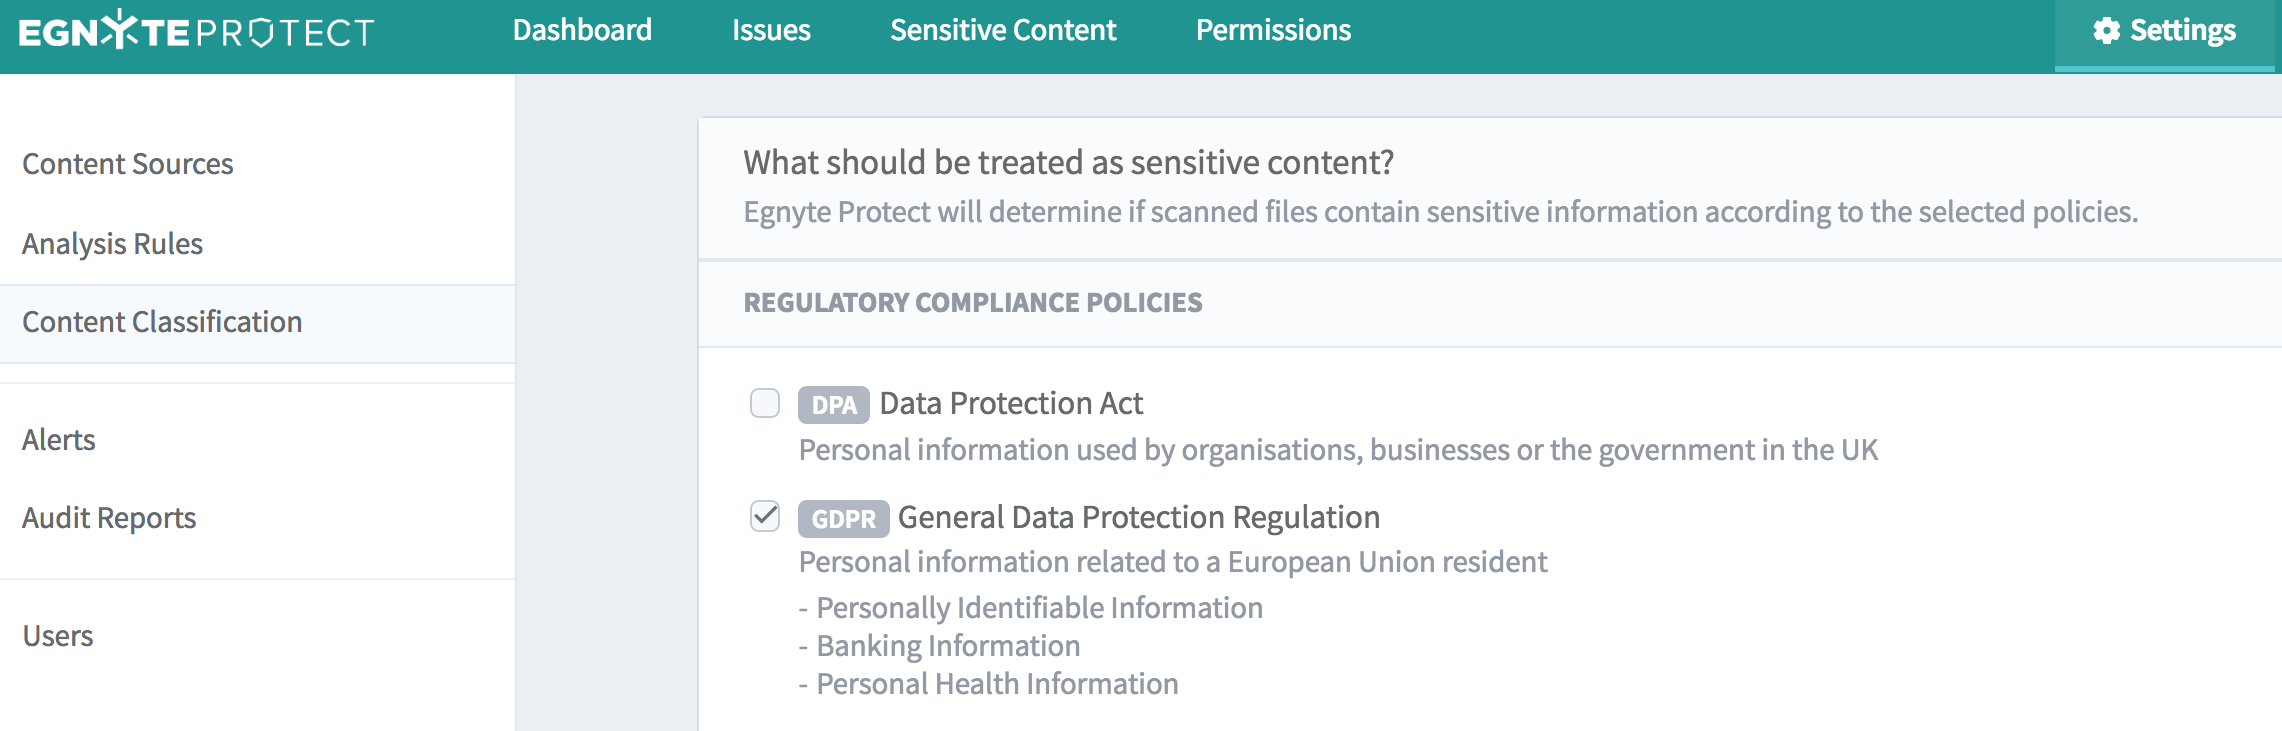
Task: Uncheck the General Data Protection Regulation checkbox
Action: (x=765, y=517)
